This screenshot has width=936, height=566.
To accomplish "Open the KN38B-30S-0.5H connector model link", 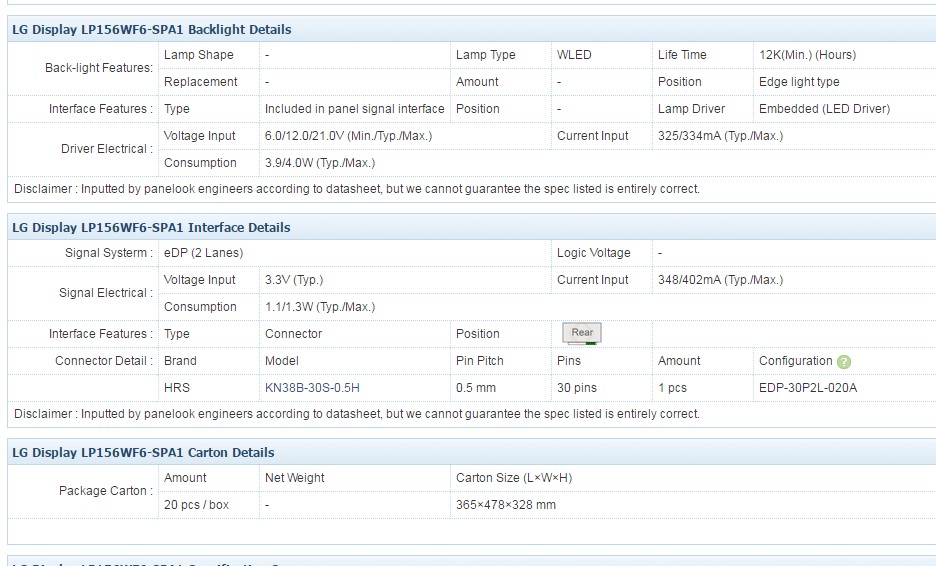I will click(312, 387).
